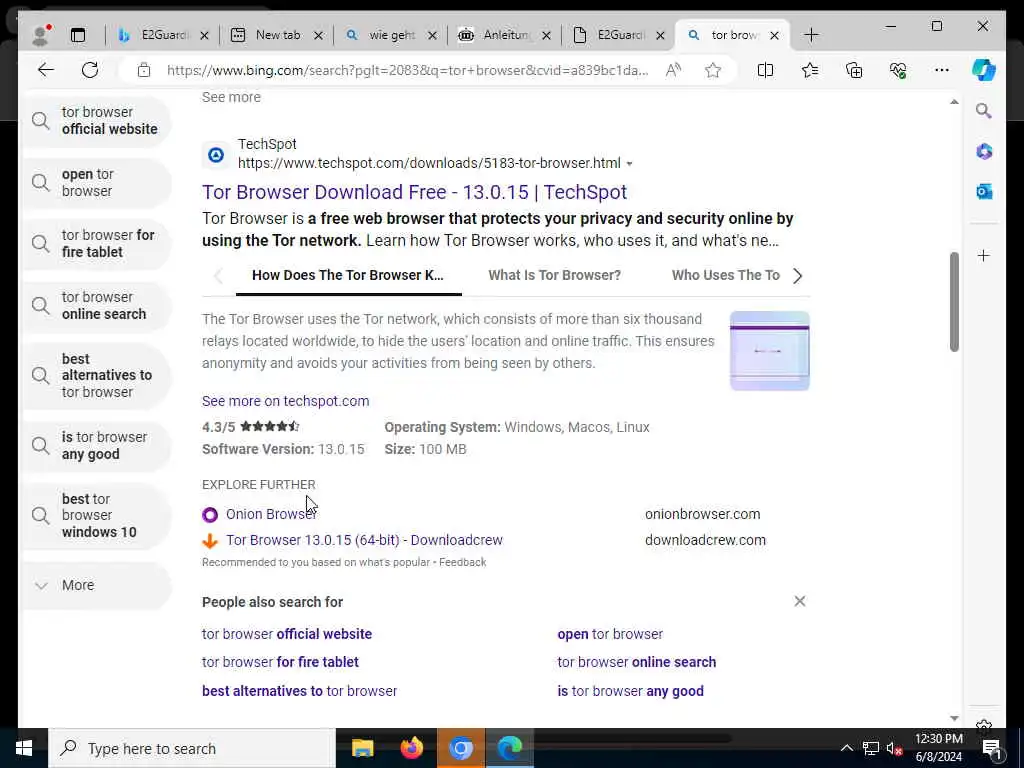1024x768 pixels.
Task: Open 'Tor Browser Download Free' TechSpot link
Action: coord(414,192)
